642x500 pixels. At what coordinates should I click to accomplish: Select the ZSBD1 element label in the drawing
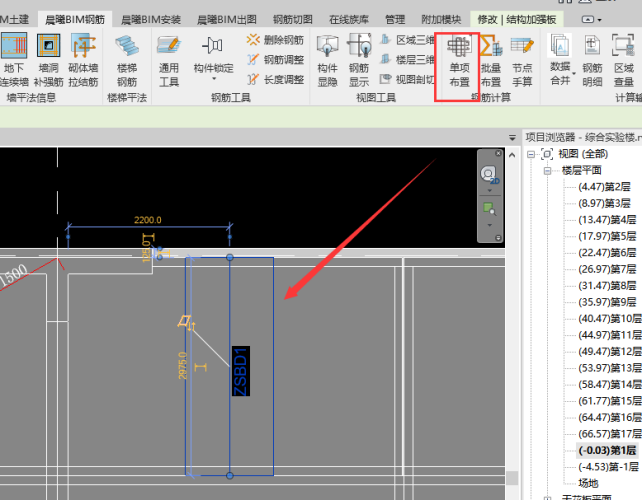(x=239, y=372)
